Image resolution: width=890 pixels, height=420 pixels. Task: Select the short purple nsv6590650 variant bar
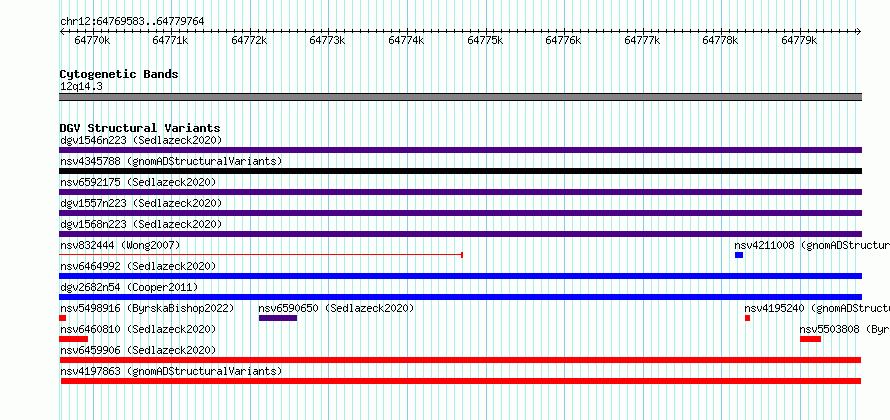(278, 318)
